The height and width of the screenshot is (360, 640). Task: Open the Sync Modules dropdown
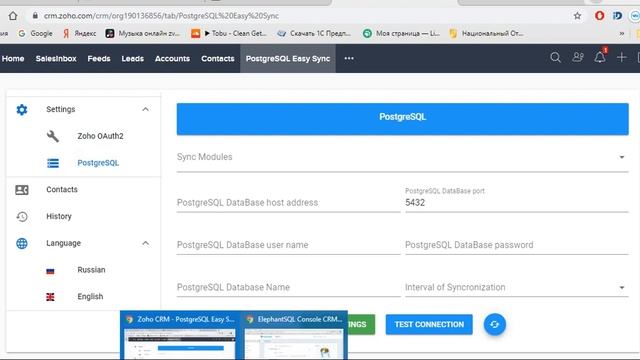[402, 157]
